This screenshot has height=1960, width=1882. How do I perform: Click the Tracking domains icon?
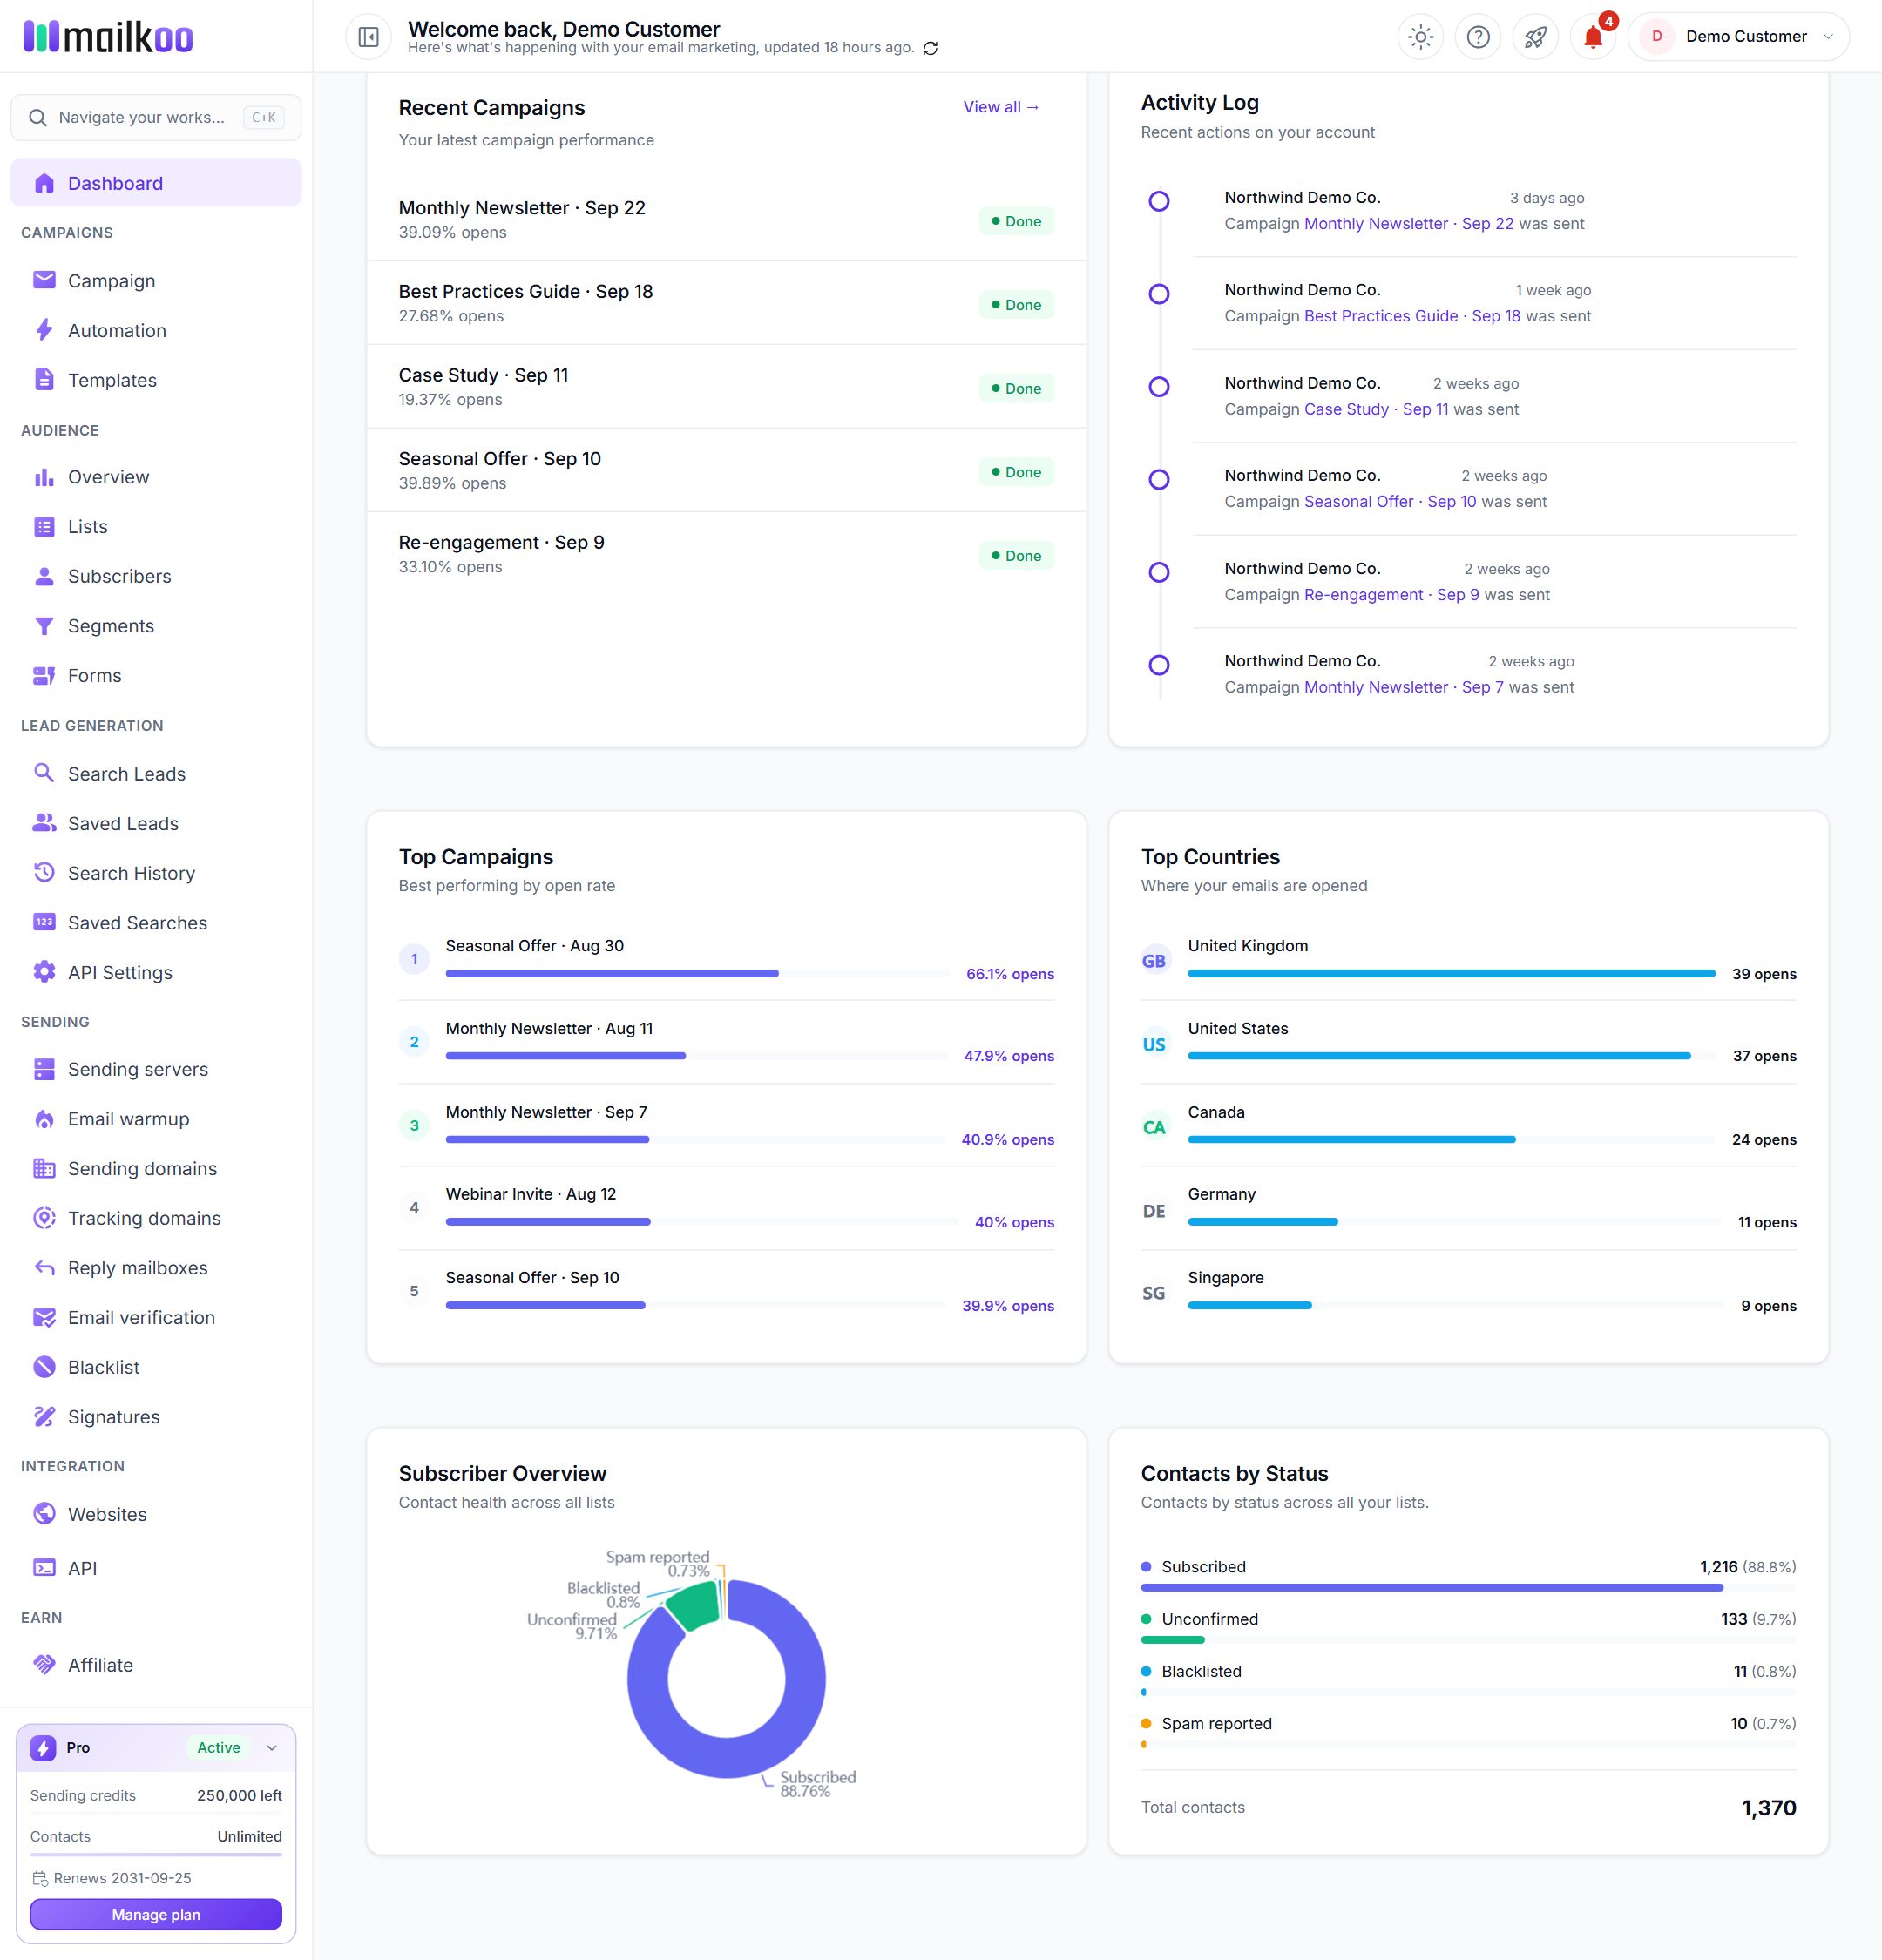click(44, 1218)
